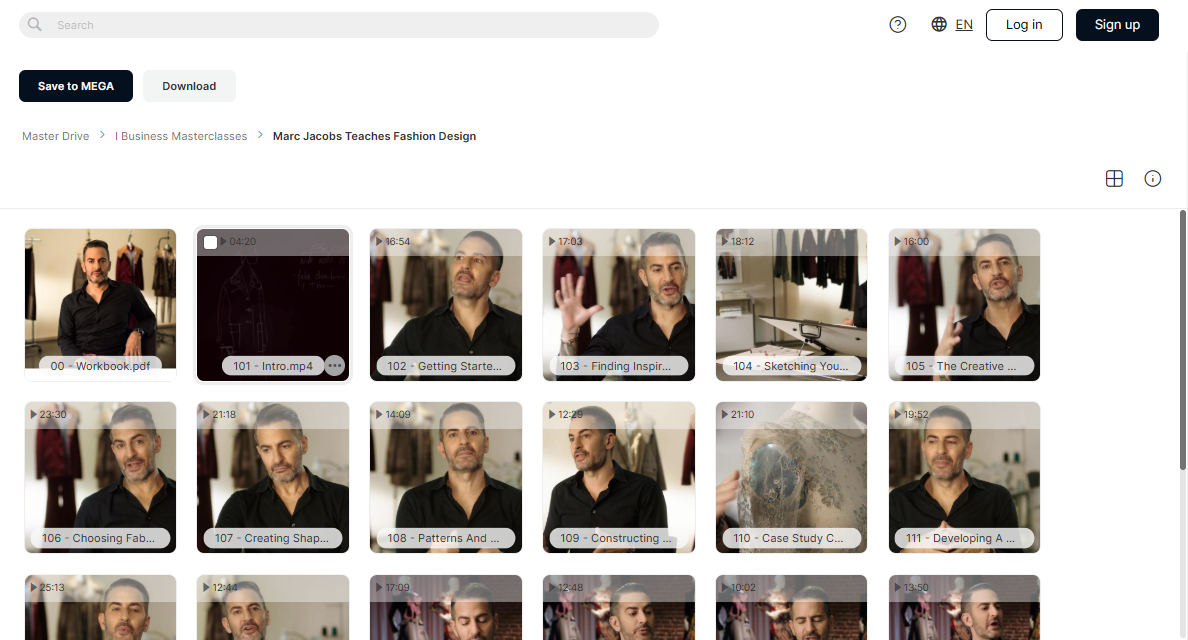Change language via EN link
Screen dimensions: 1188x640
964,24
